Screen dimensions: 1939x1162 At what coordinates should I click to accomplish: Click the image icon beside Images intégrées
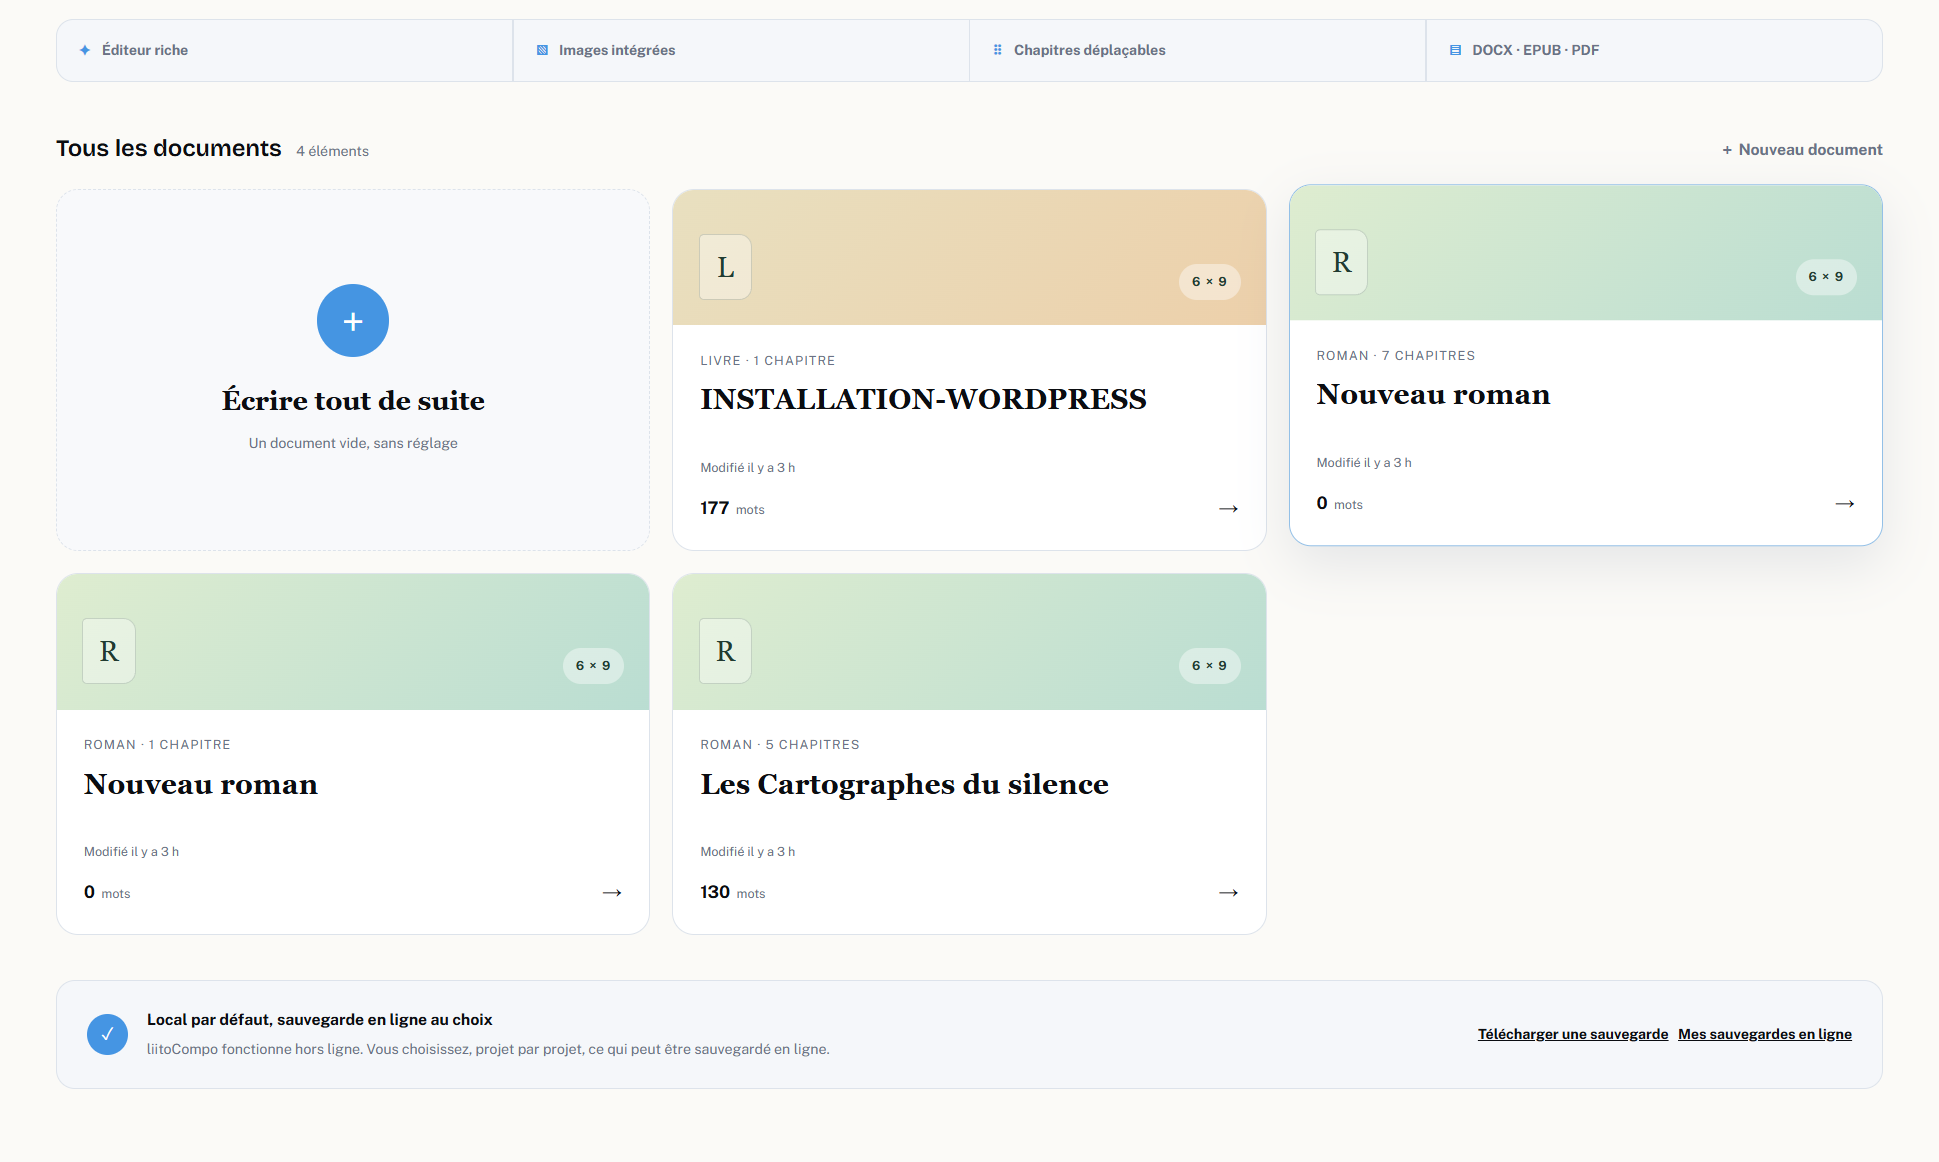tap(542, 50)
